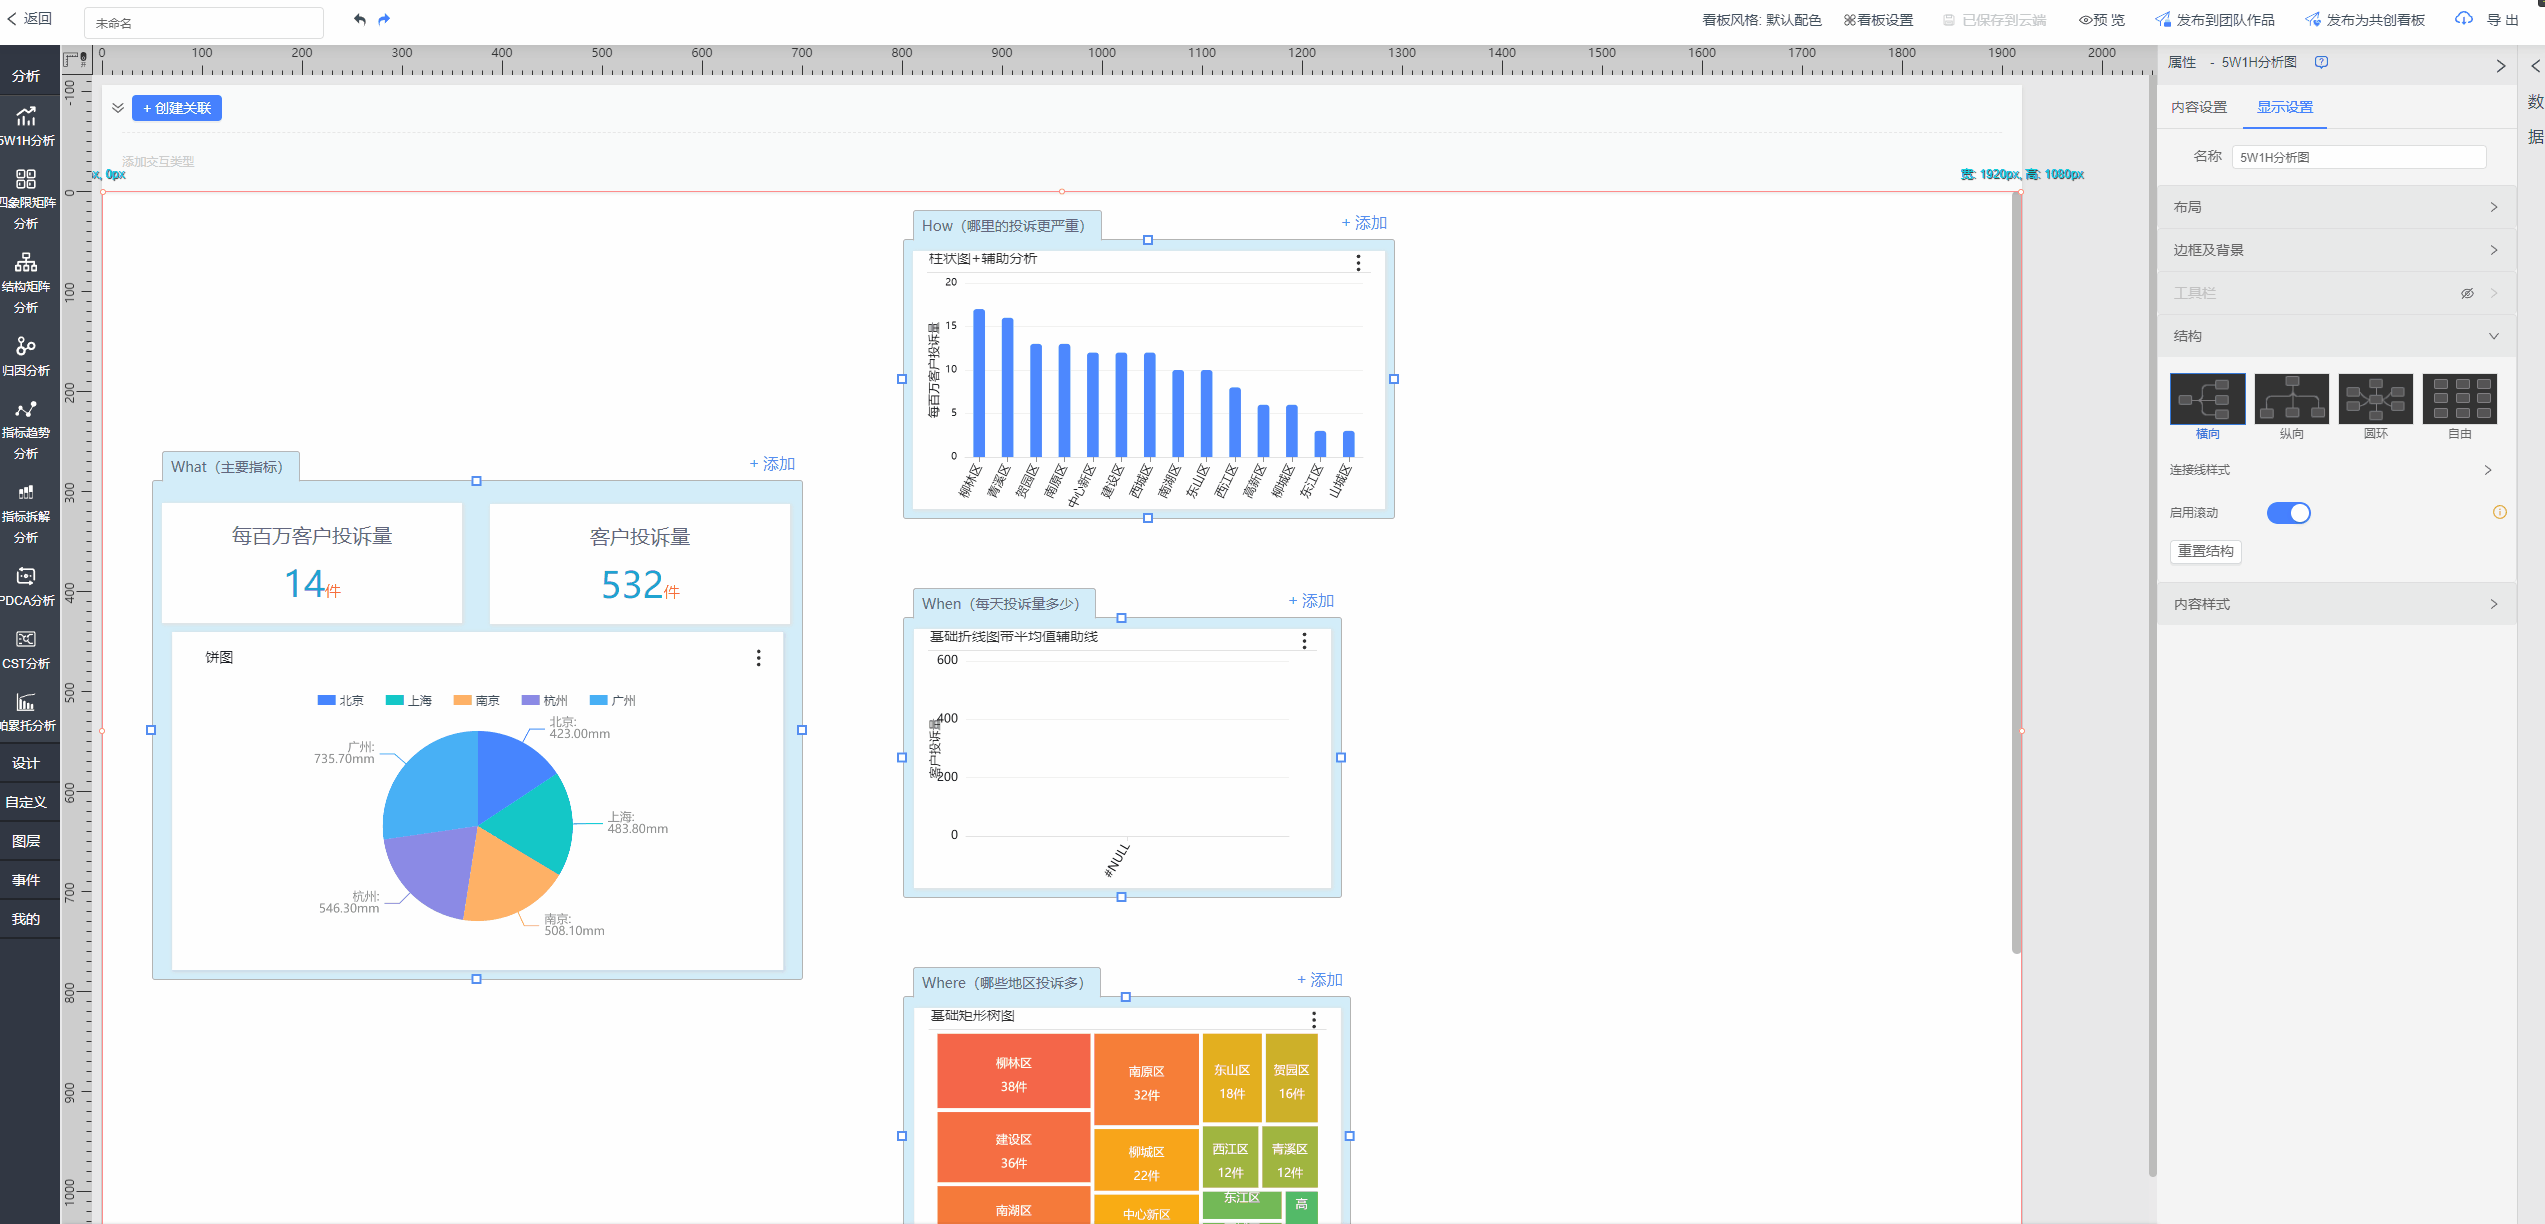Click the redo arrow icon
This screenshot has width=2545, height=1224.
384,19
